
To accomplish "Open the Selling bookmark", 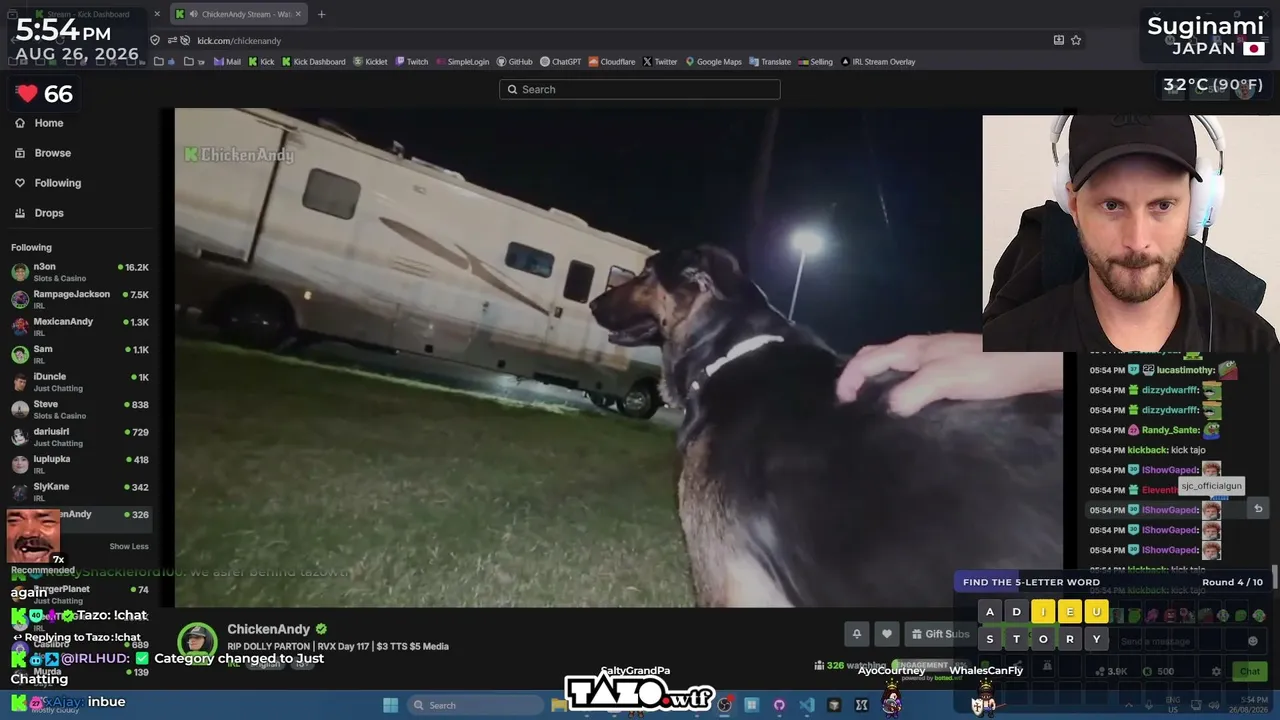I will (x=815, y=62).
